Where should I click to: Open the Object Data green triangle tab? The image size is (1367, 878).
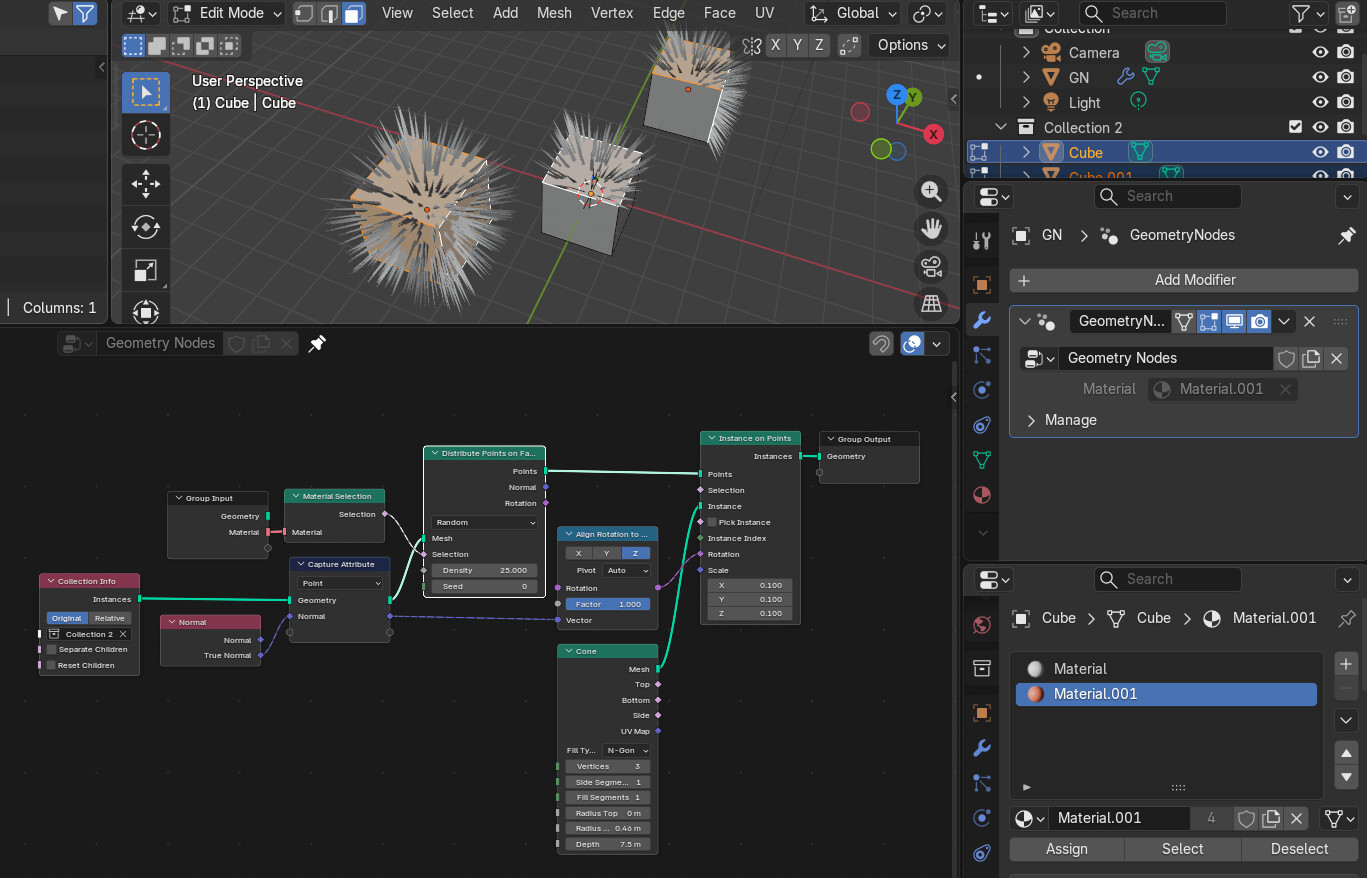pyautogui.click(x=982, y=460)
